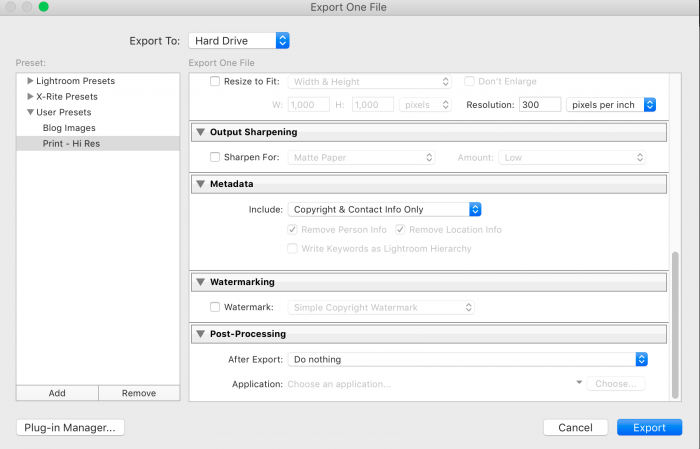Collapse the Watermarking section
Screen dimensions: 700x449
tap(201, 282)
